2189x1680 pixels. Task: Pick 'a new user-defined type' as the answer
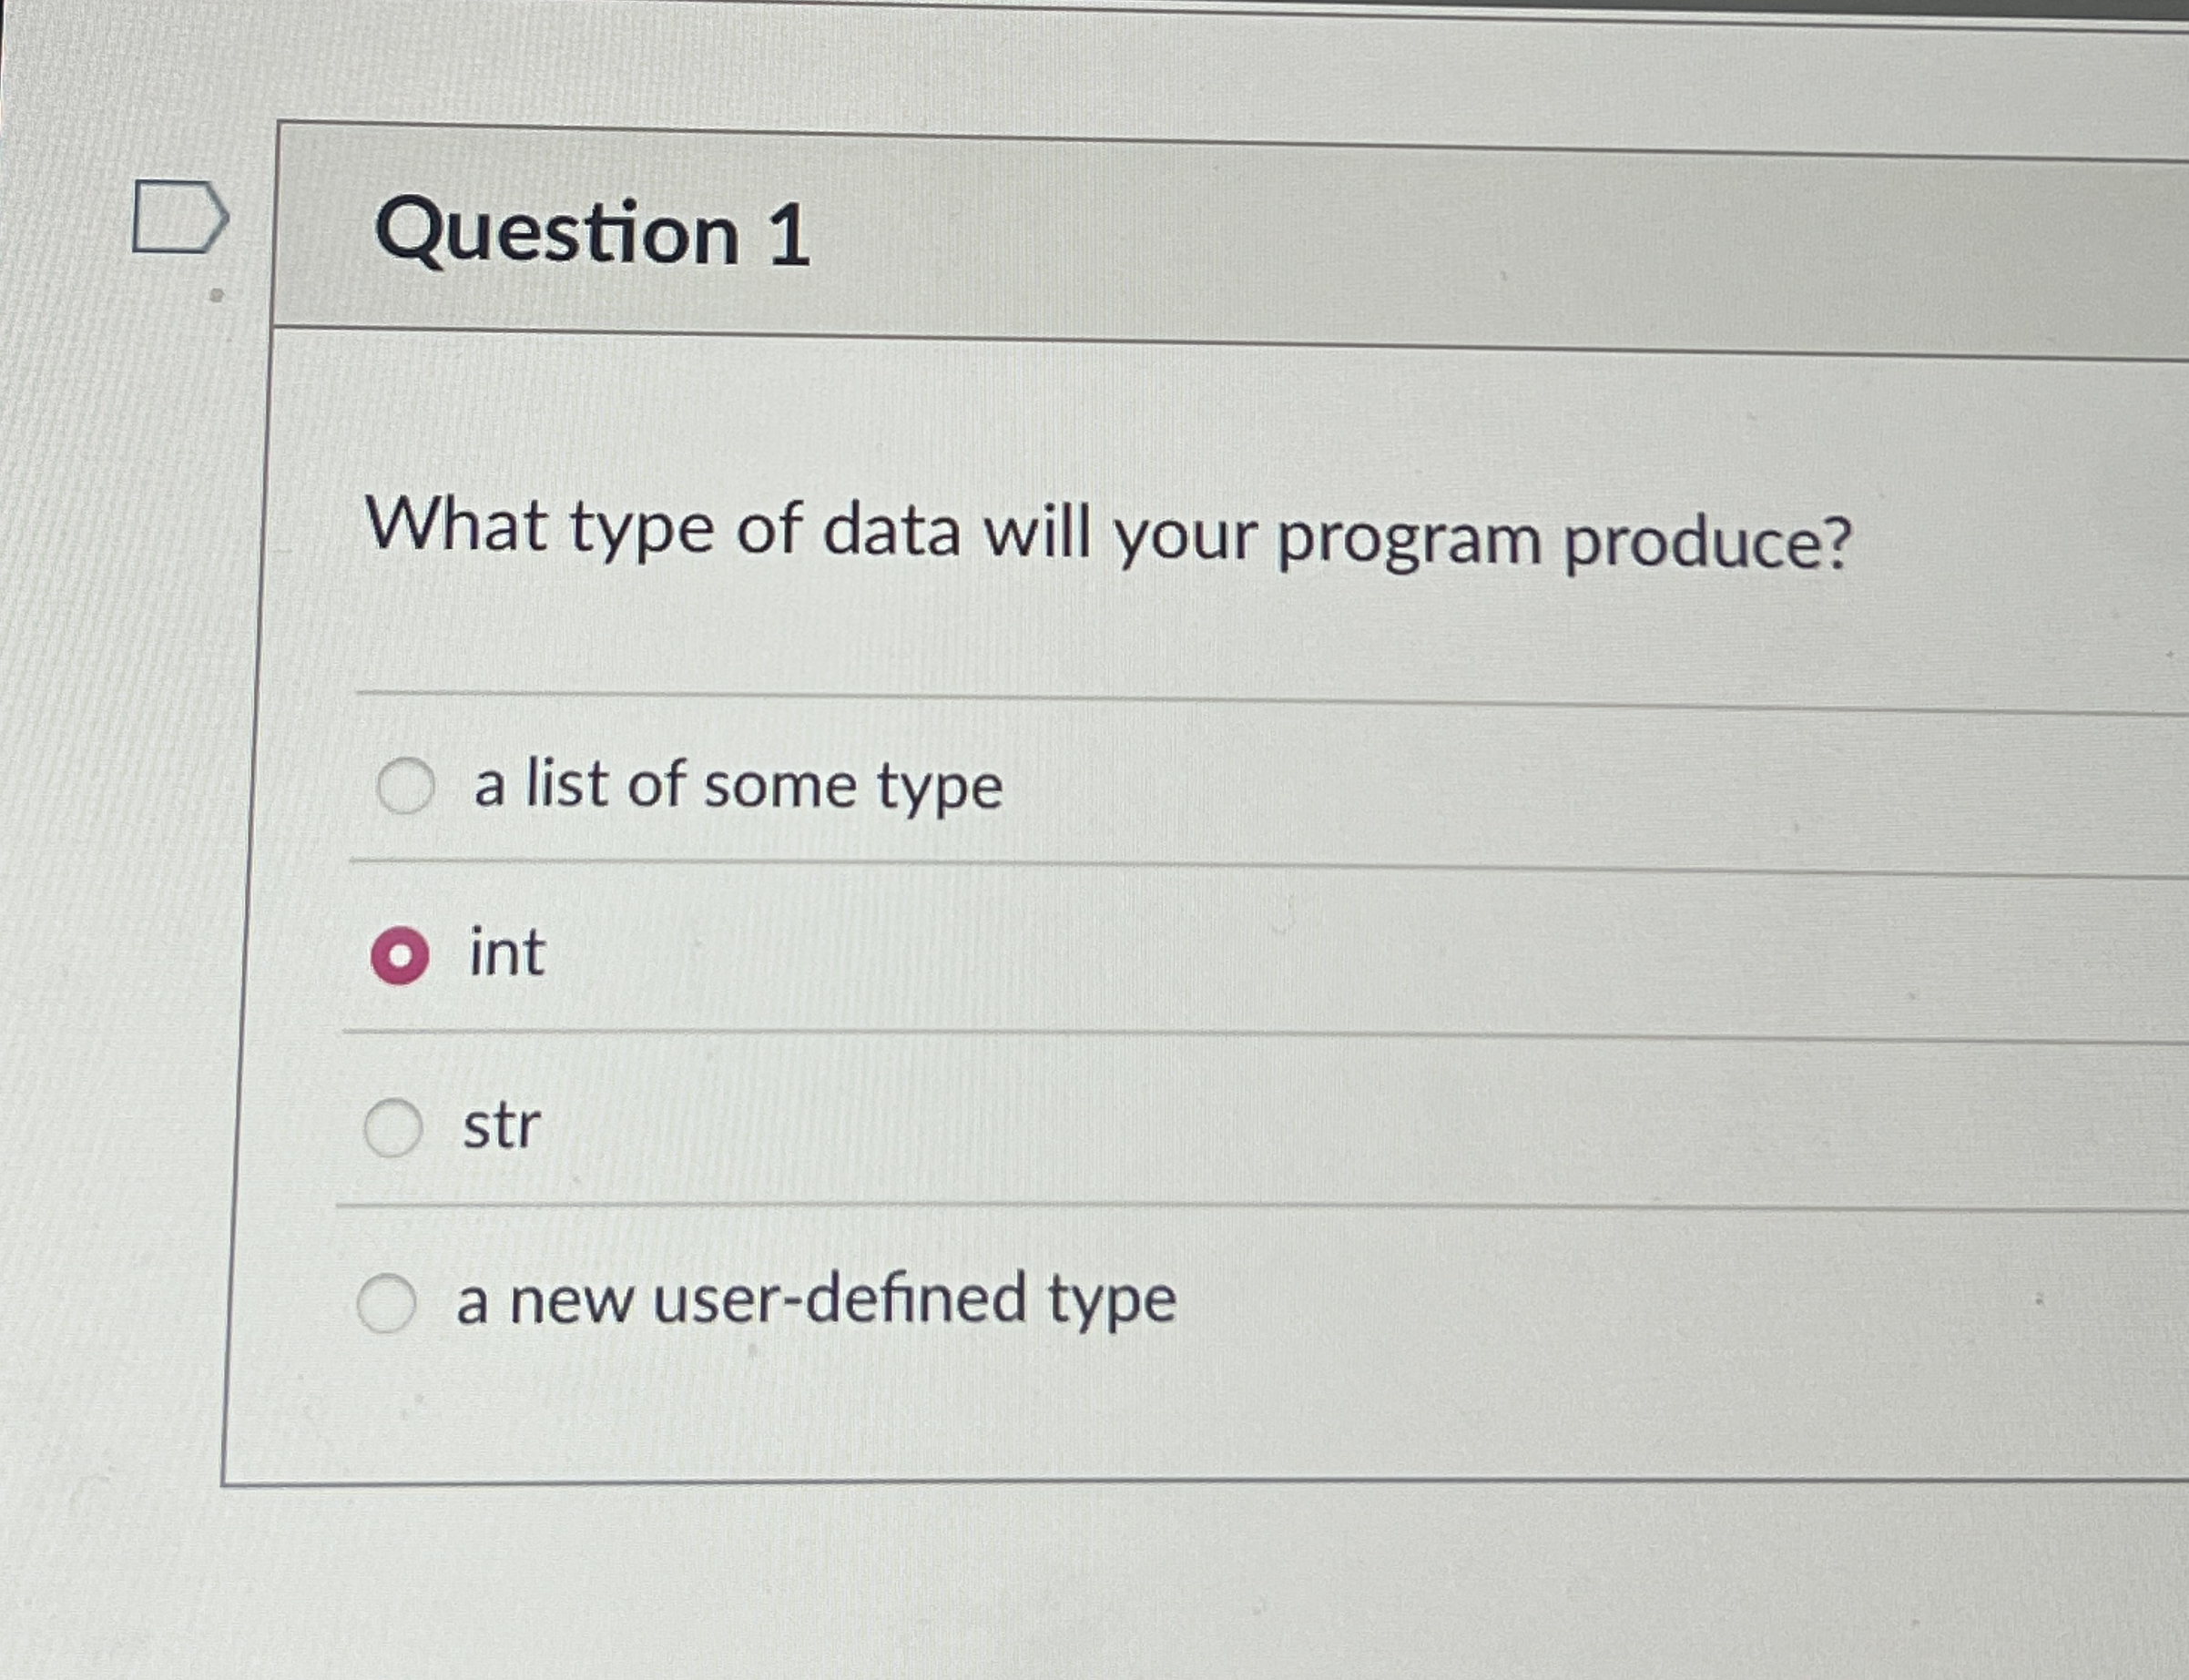tap(390, 1296)
